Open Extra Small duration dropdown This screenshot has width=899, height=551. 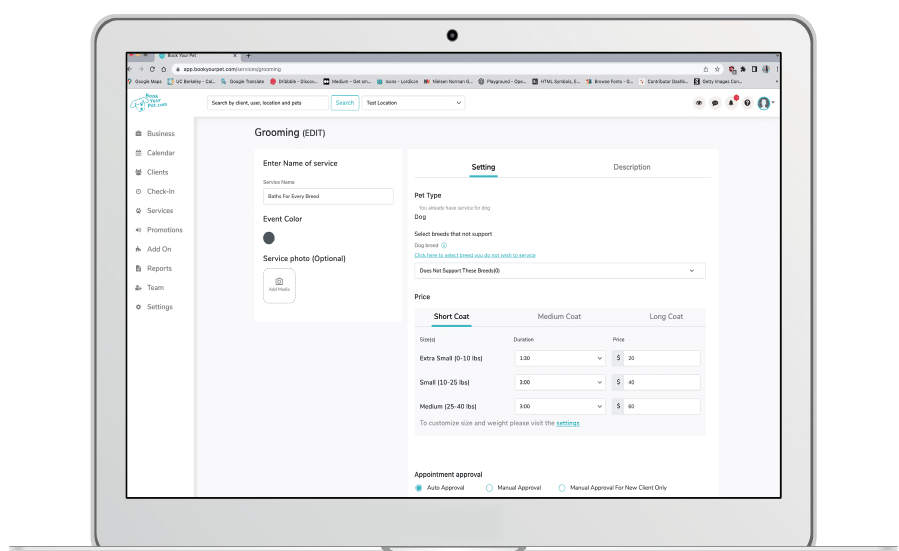point(560,357)
